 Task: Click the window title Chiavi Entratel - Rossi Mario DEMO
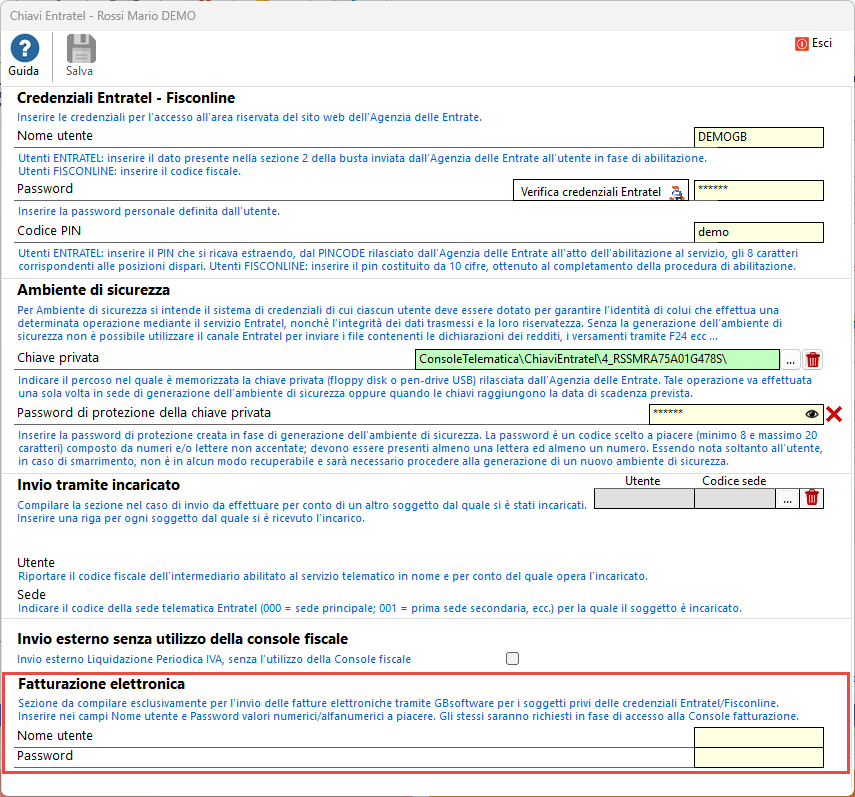103,16
